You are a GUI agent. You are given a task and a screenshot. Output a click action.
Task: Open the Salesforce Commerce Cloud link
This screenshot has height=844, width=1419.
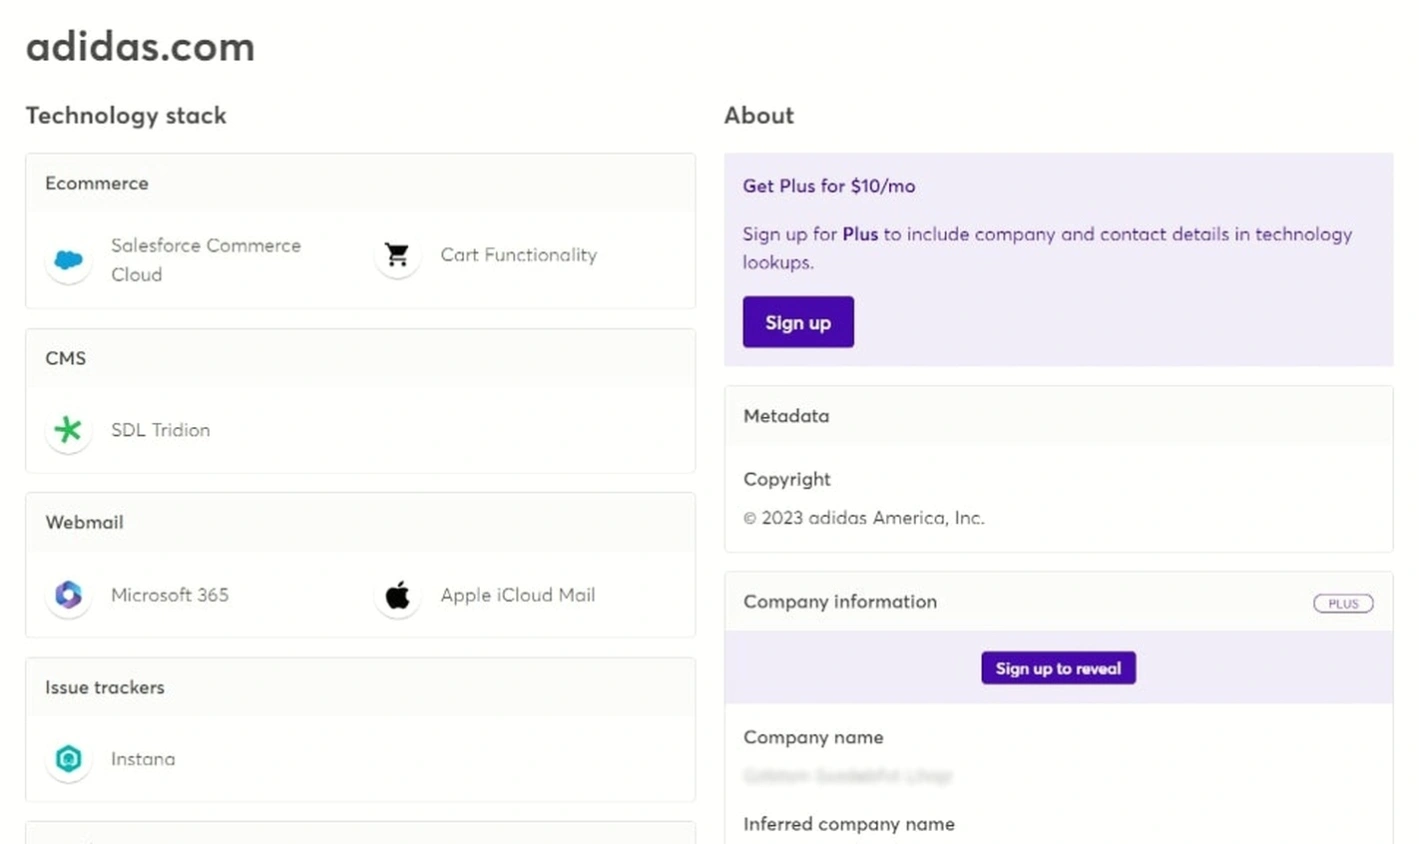click(x=206, y=260)
